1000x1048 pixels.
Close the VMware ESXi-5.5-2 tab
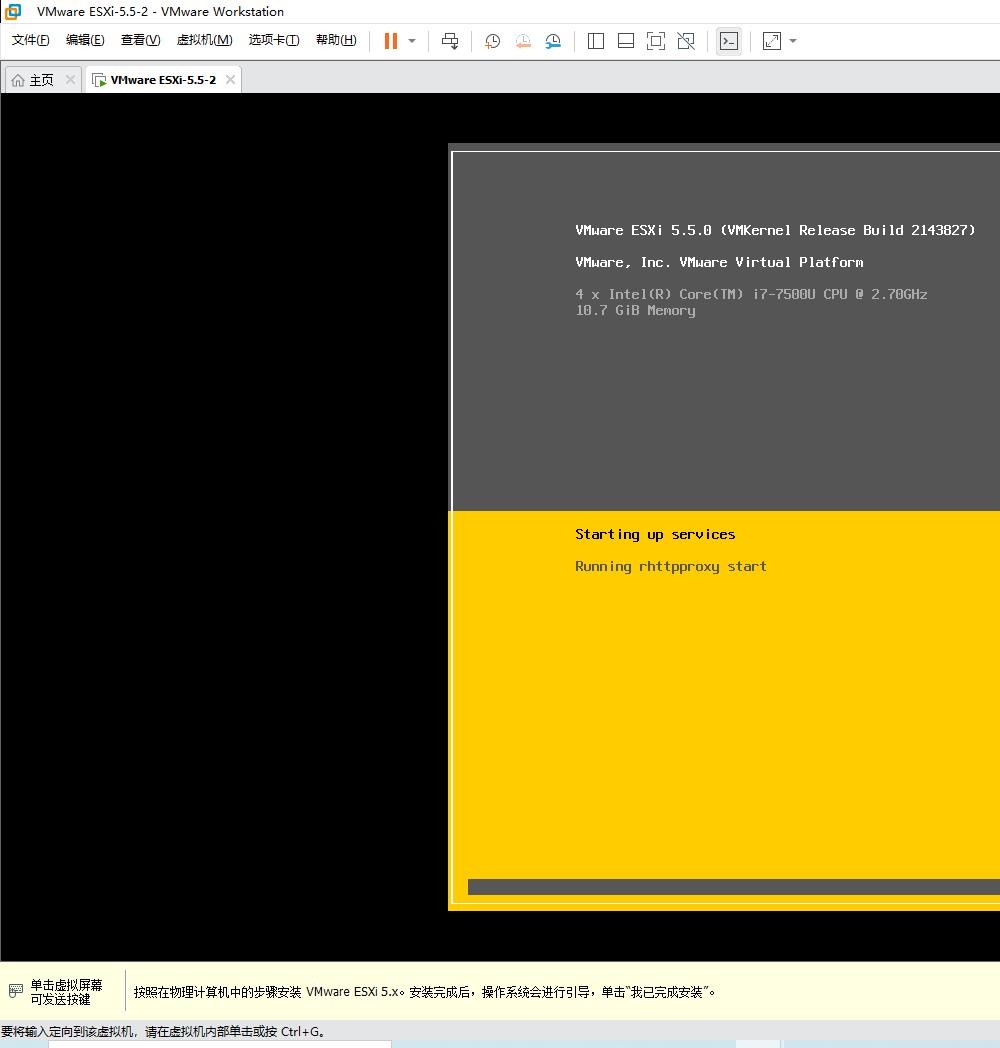230,80
